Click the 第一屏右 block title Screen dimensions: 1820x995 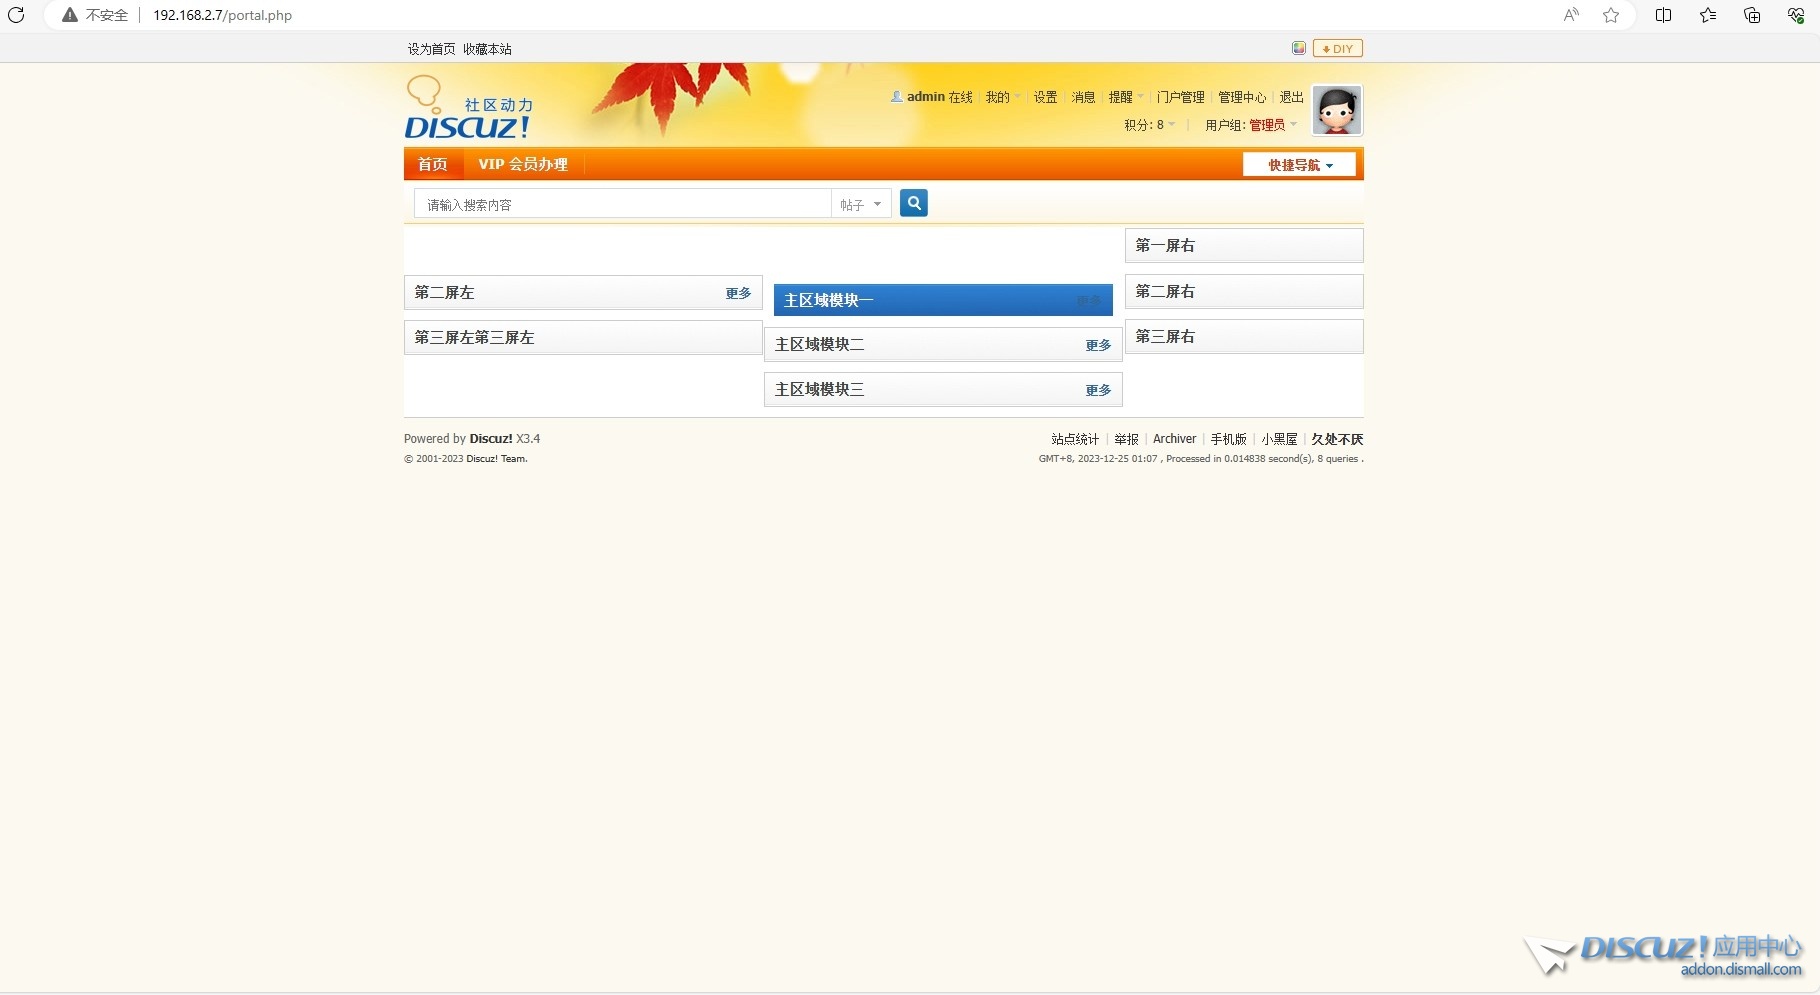click(x=1165, y=245)
